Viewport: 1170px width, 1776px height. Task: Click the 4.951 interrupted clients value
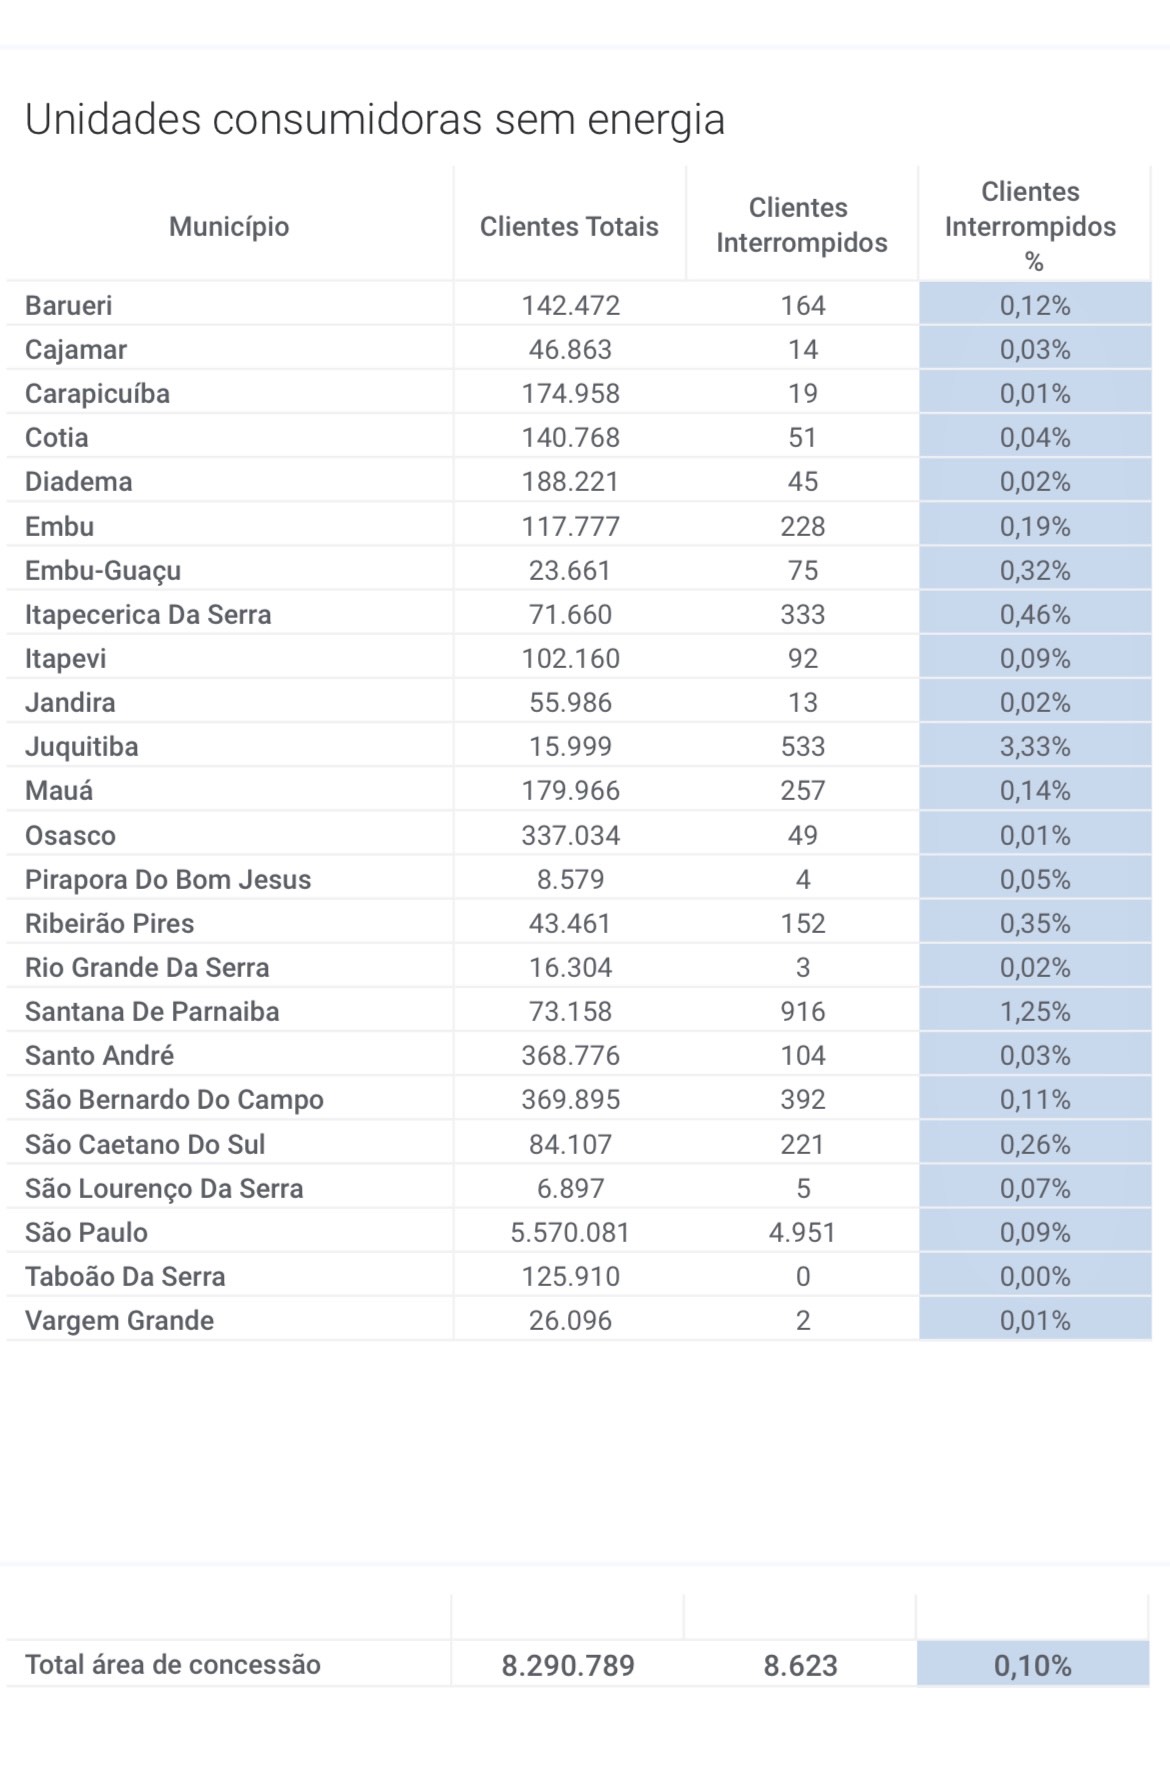point(802,1232)
